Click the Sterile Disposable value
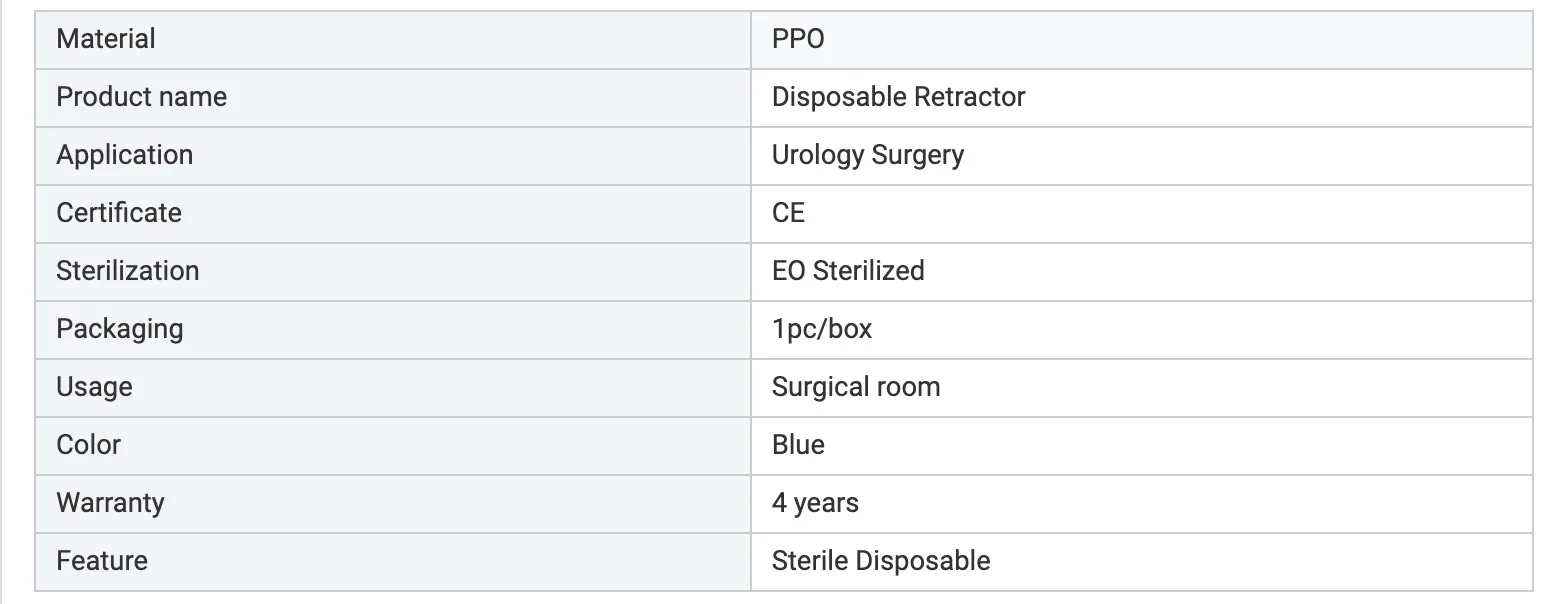 pyautogui.click(x=880, y=561)
